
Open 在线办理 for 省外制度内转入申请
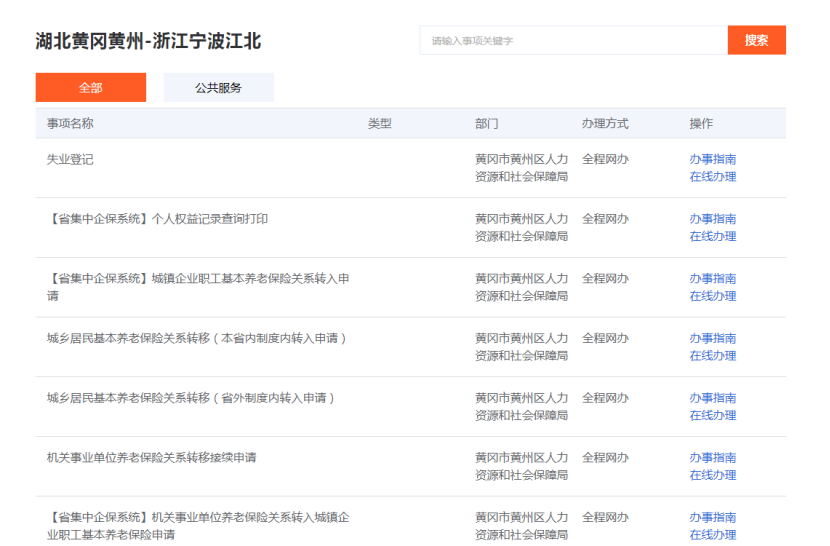(712, 415)
